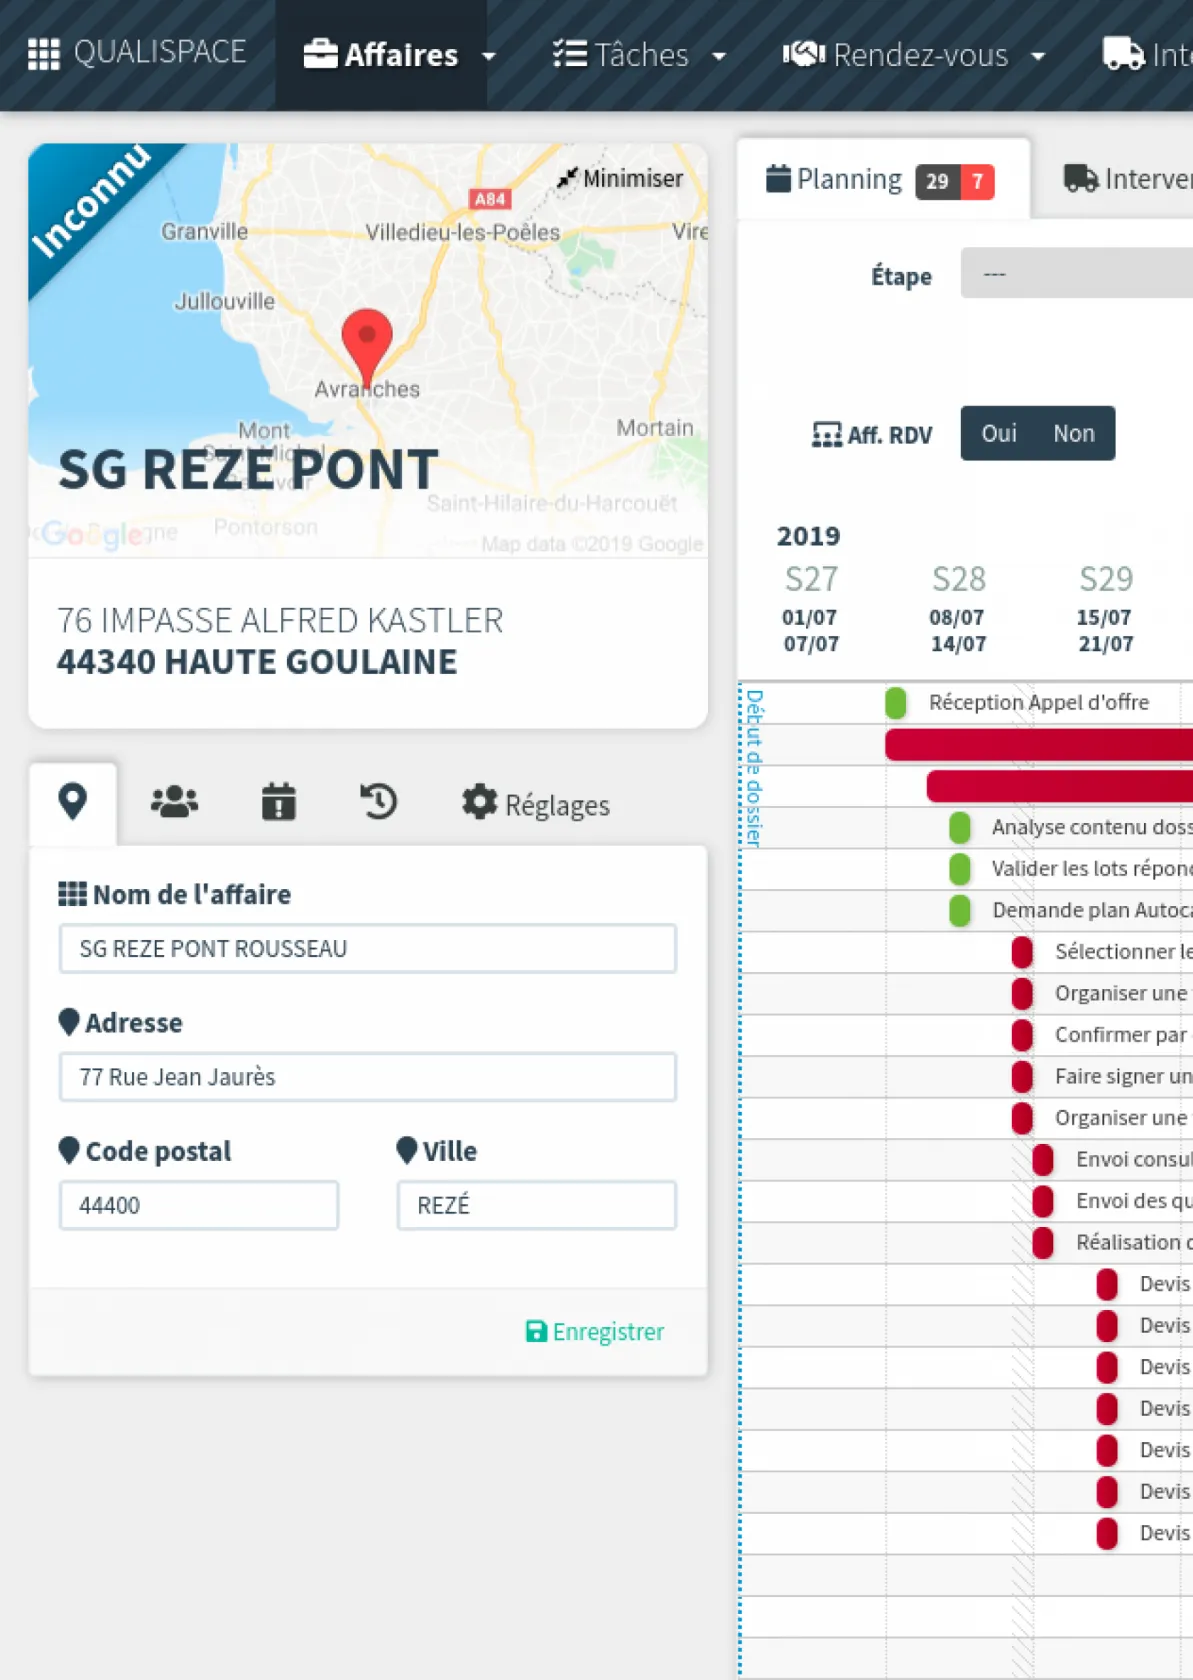Click the first long red Gantt bar
Viewport: 1193px width, 1680px height.
click(1038, 744)
